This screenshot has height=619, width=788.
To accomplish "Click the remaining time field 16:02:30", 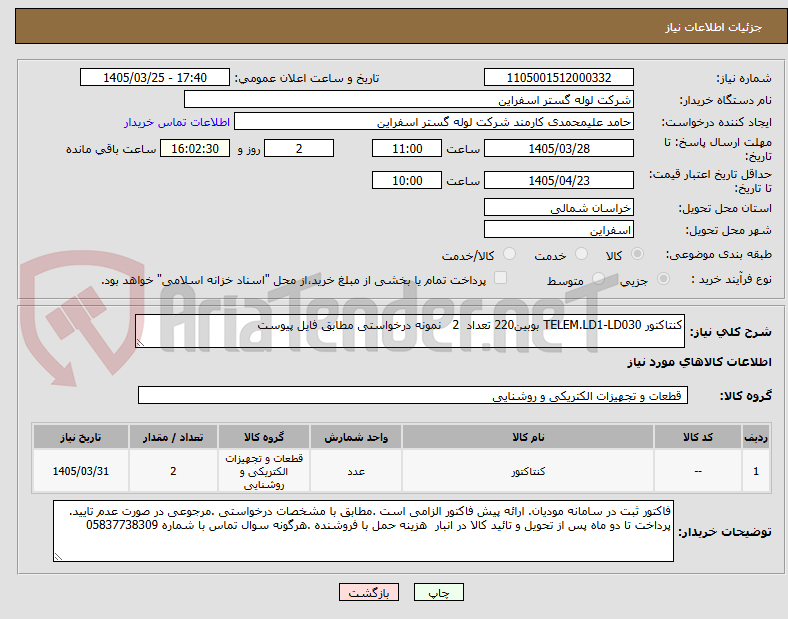I will (x=195, y=149).
